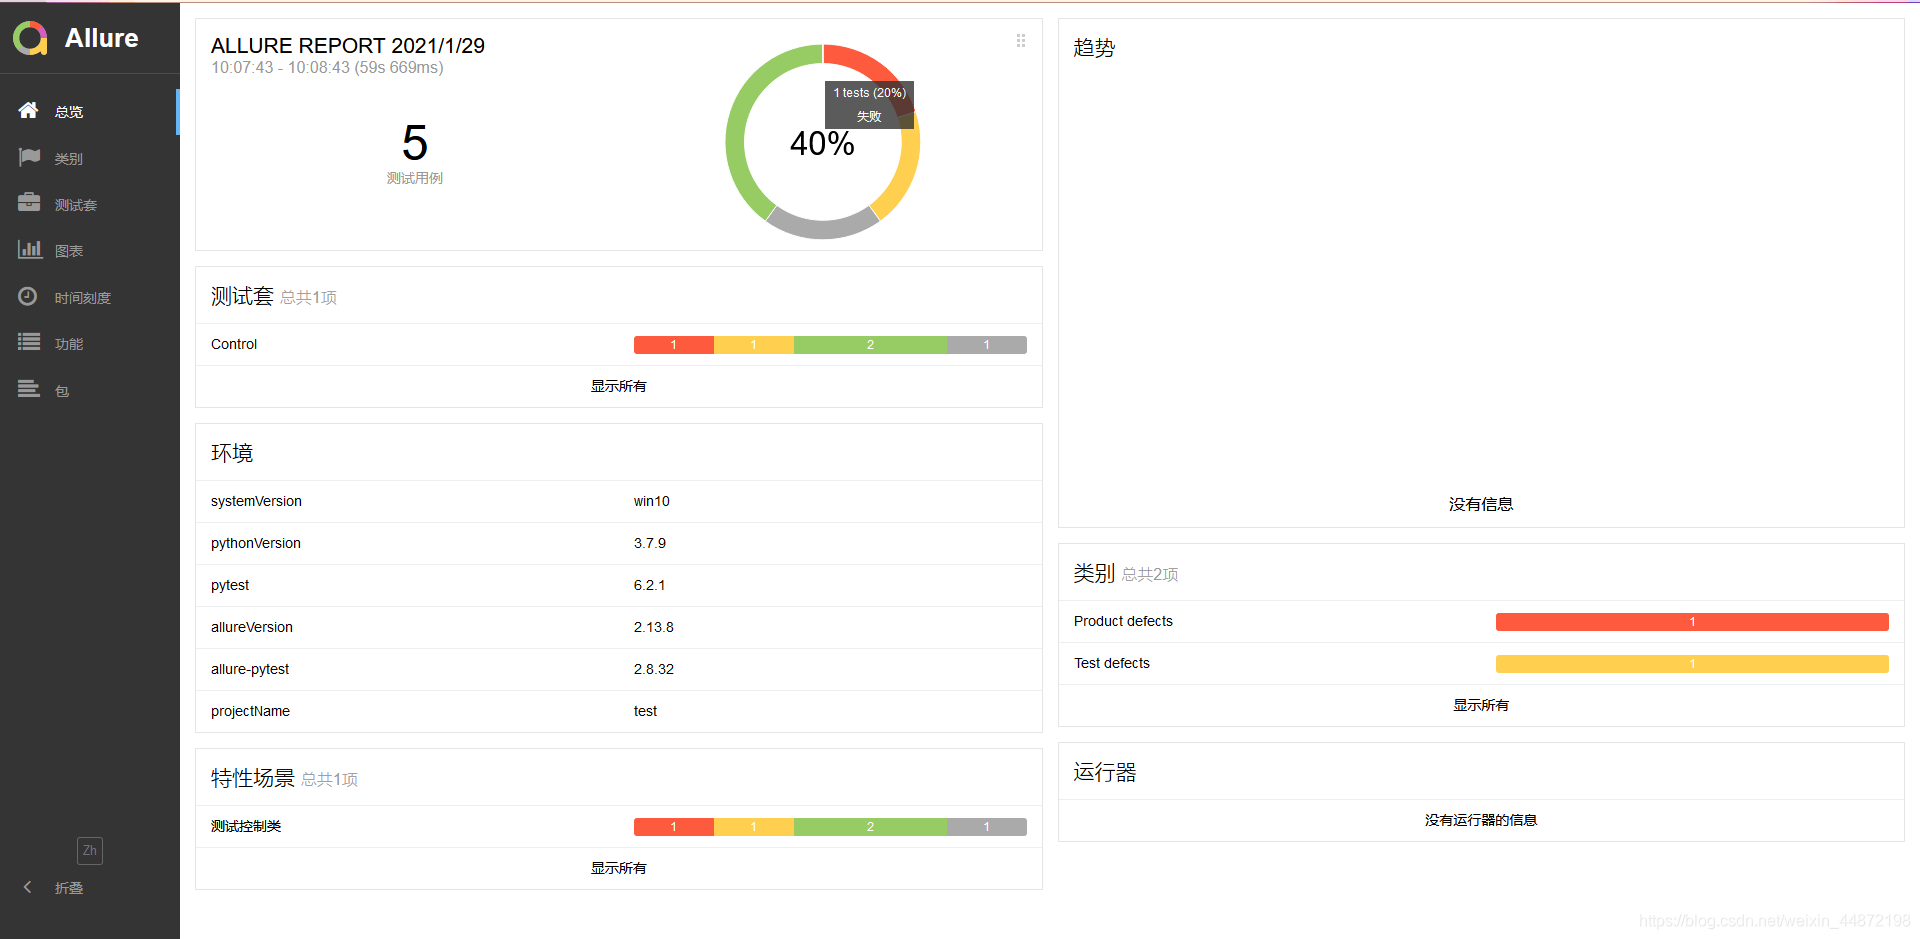Image resolution: width=1920 pixels, height=939 pixels.
Task: Click the 折叠 collapse label
Action: click(x=69, y=888)
